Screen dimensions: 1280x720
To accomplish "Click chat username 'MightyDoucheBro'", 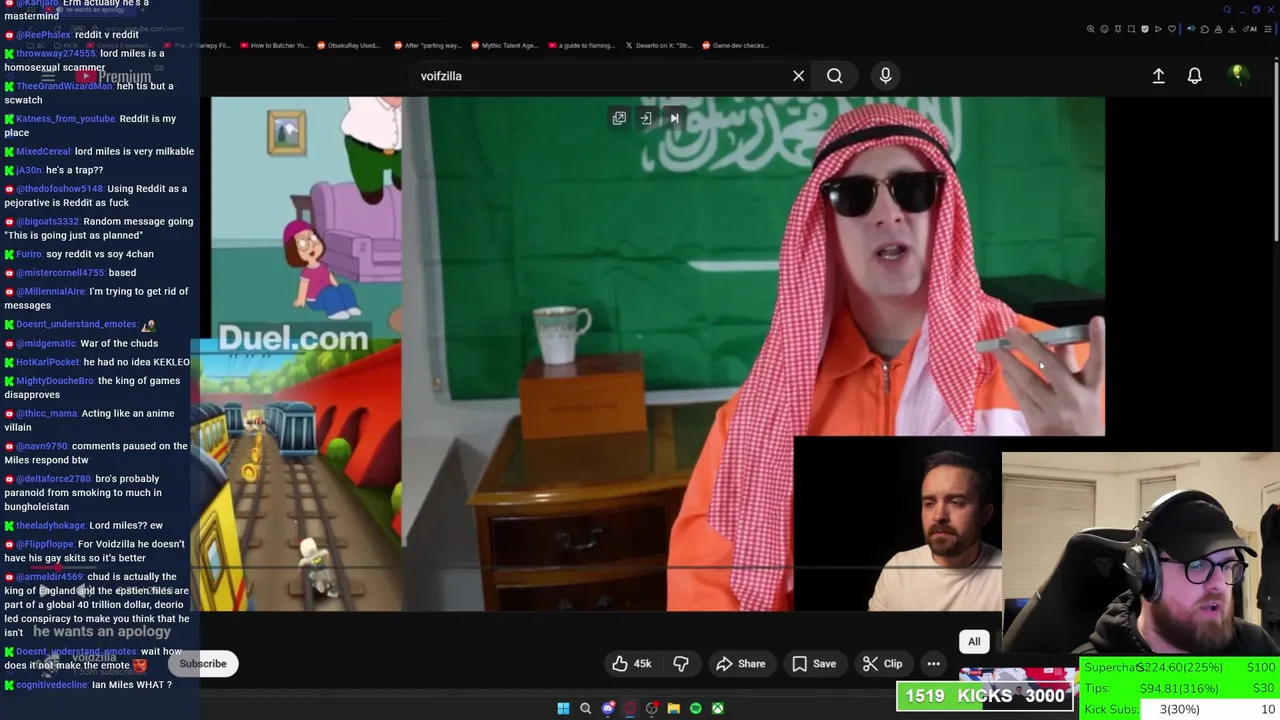I will click(55, 381).
